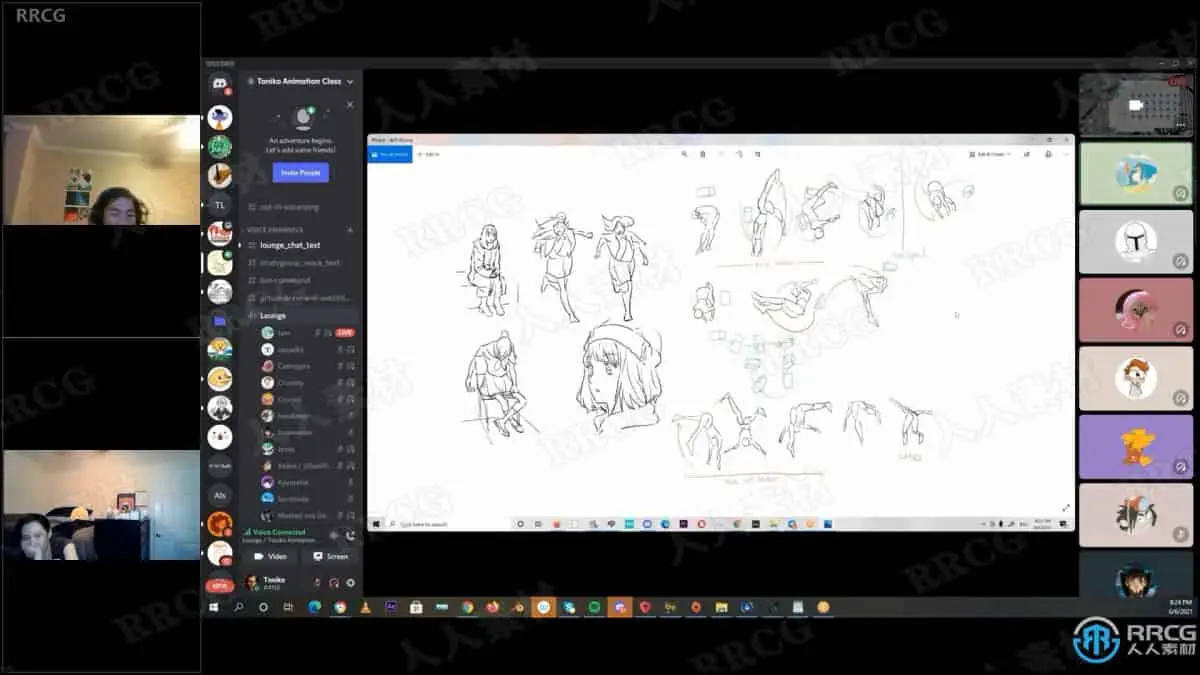
Task: Open After Effects icon on host taskbar
Action: pyautogui.click(x=390, y=607)
